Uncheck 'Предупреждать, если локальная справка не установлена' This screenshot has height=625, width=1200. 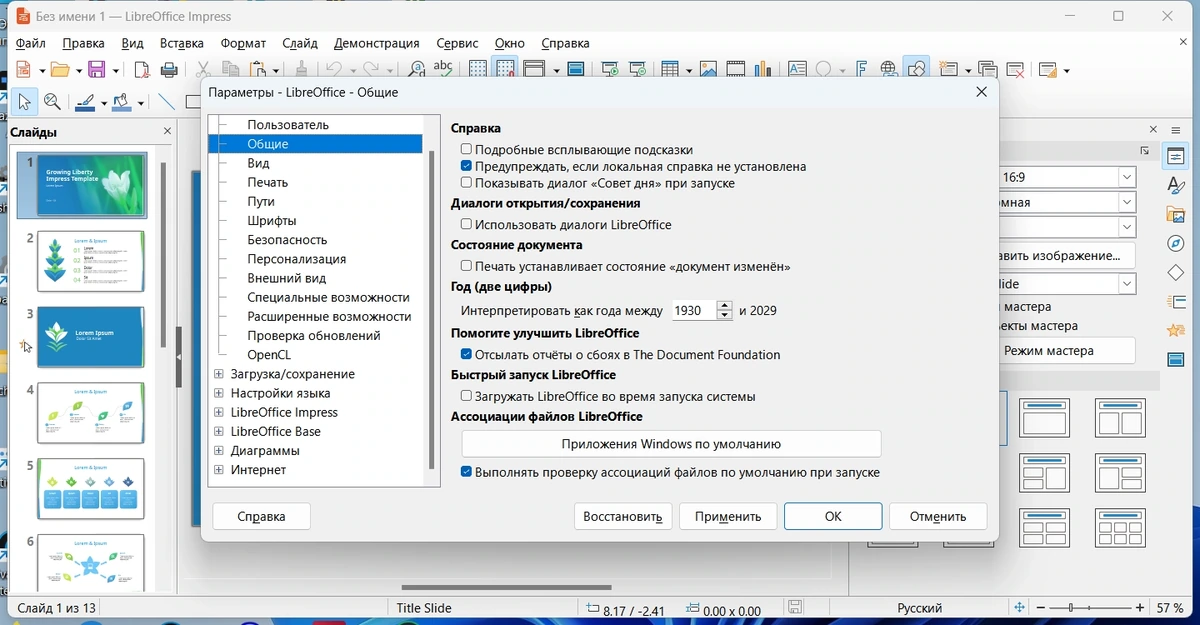tap(466, 166)
